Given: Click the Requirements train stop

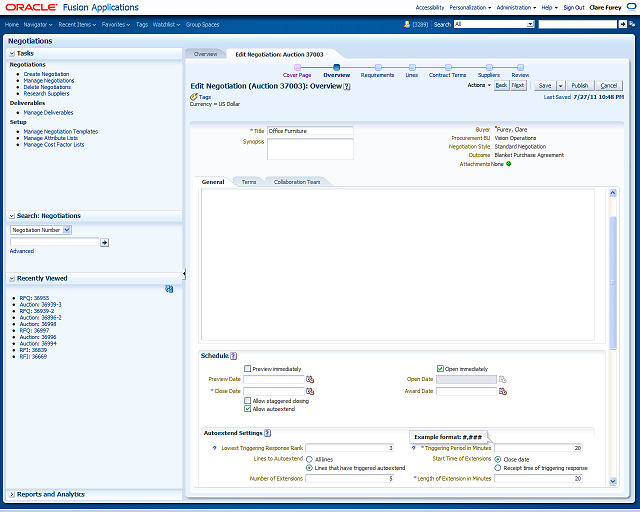Looking at the screenshot, I should coord(378,67).
